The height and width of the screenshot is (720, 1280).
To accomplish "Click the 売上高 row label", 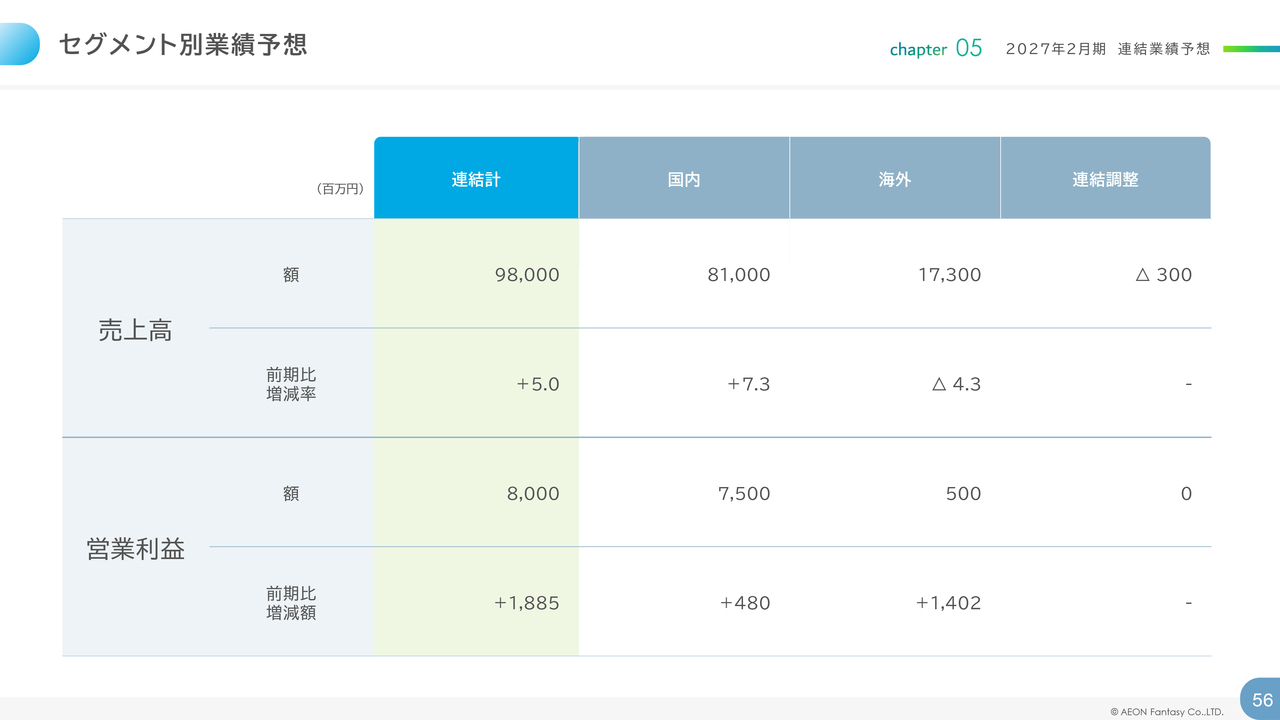I will tap(135, 331).
